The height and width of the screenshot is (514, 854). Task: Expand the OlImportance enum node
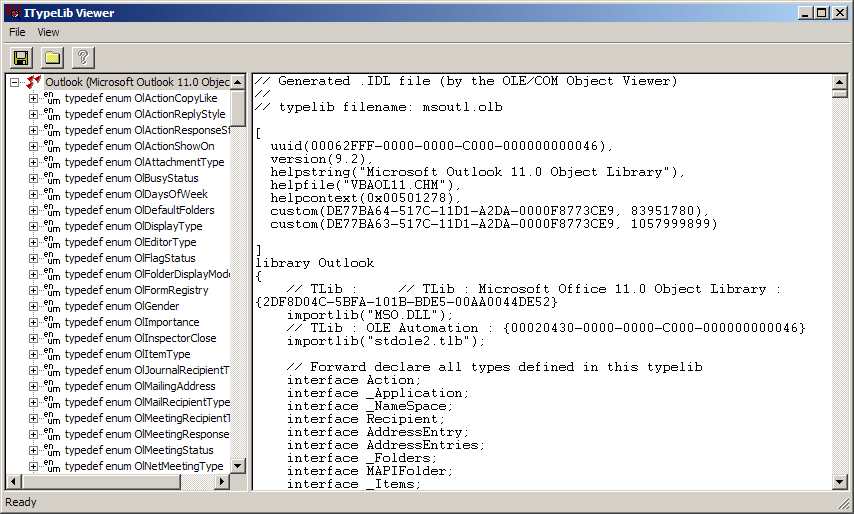click(33, 322)
